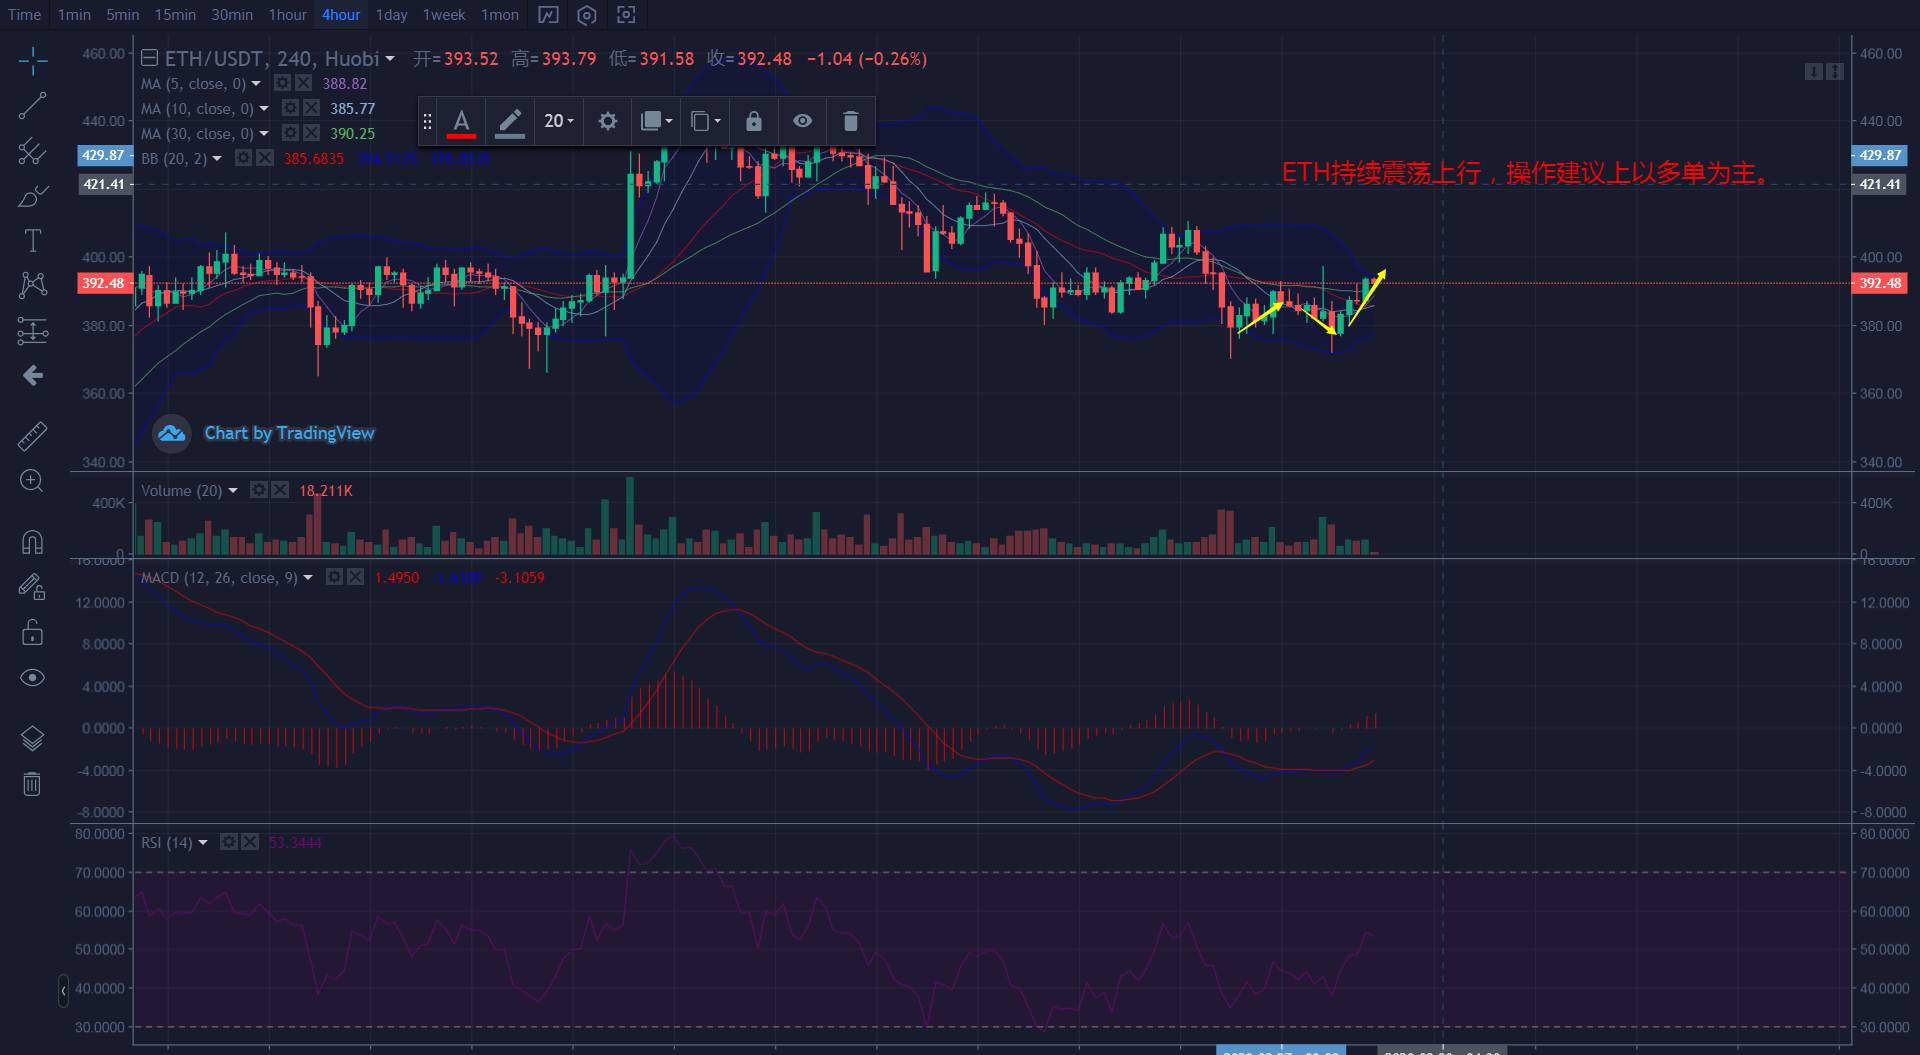This screenshot has height=1055, width=1920.
Task: Remove the RSI (14) indicator
Action: click(x=250, y=842)
